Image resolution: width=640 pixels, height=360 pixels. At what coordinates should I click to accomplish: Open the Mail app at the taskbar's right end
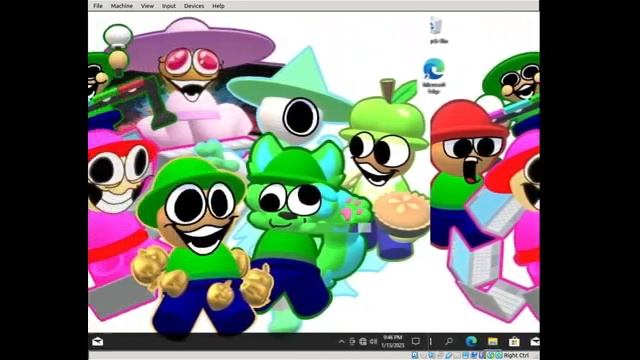[x=535, y=341]
